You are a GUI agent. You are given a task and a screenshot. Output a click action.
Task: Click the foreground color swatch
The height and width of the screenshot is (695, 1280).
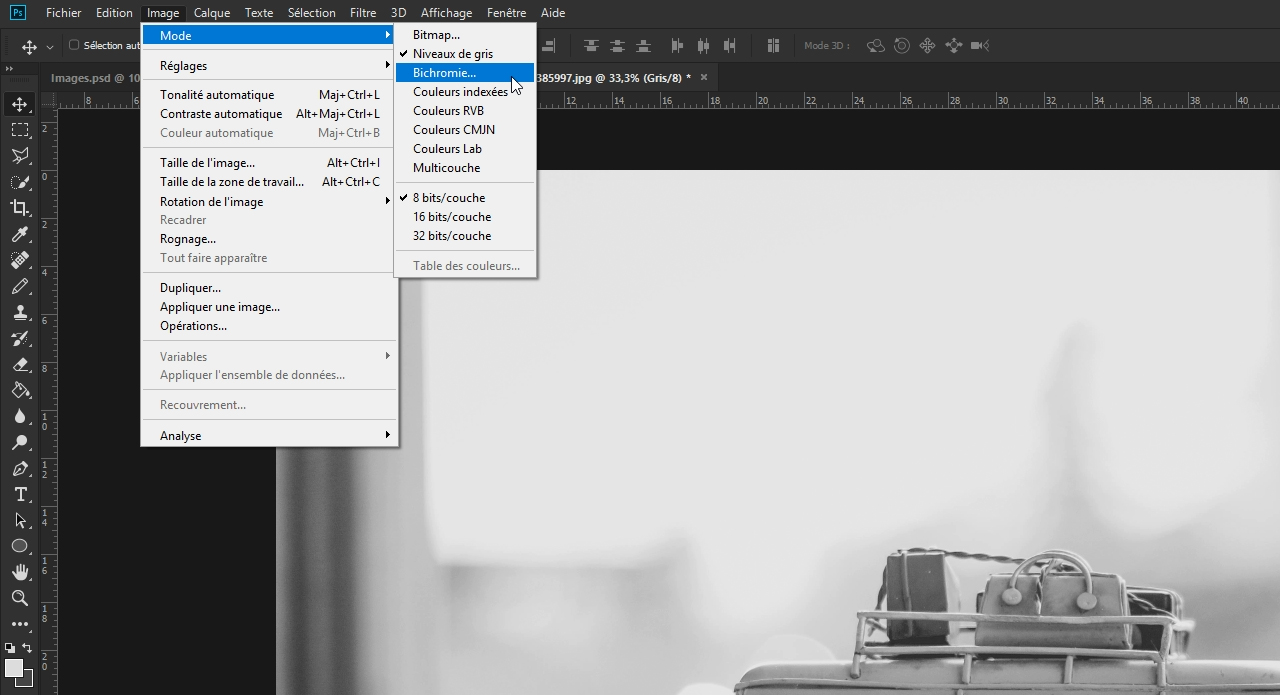pyautogui.click(x=14, y=667)
